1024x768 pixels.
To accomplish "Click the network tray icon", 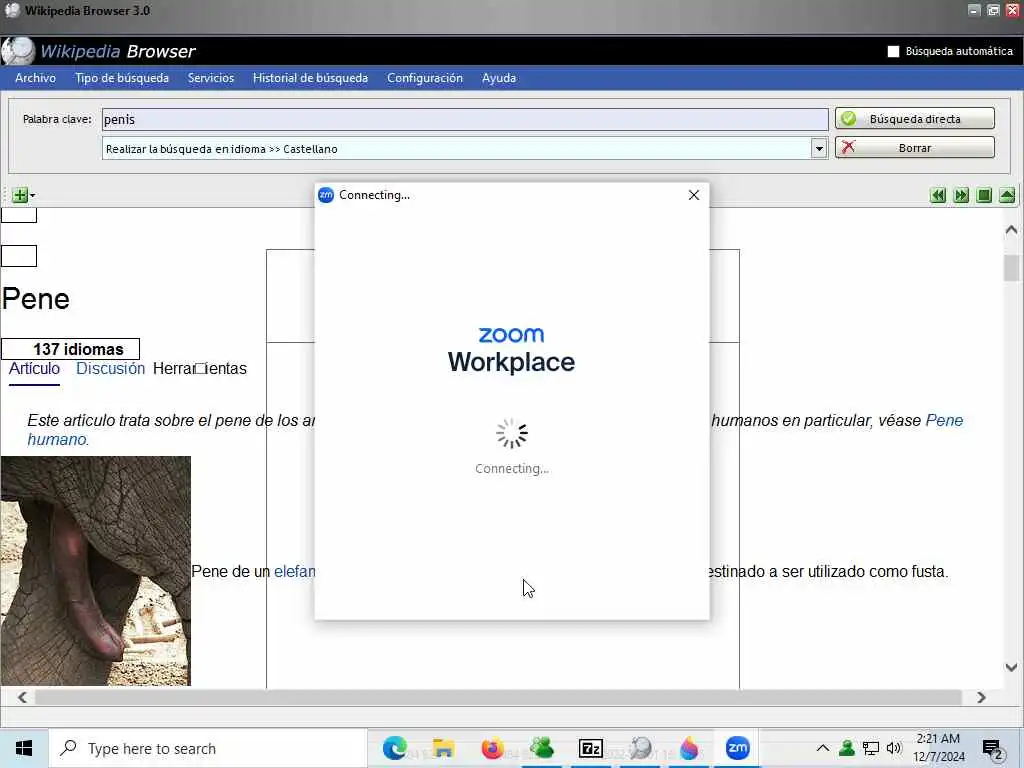I will pyautogui.click(x=871, y=748).
